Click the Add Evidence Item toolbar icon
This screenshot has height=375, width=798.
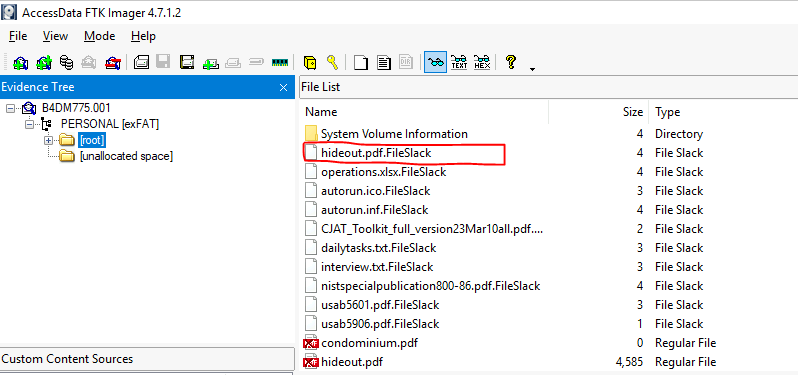tap(20, 63)
